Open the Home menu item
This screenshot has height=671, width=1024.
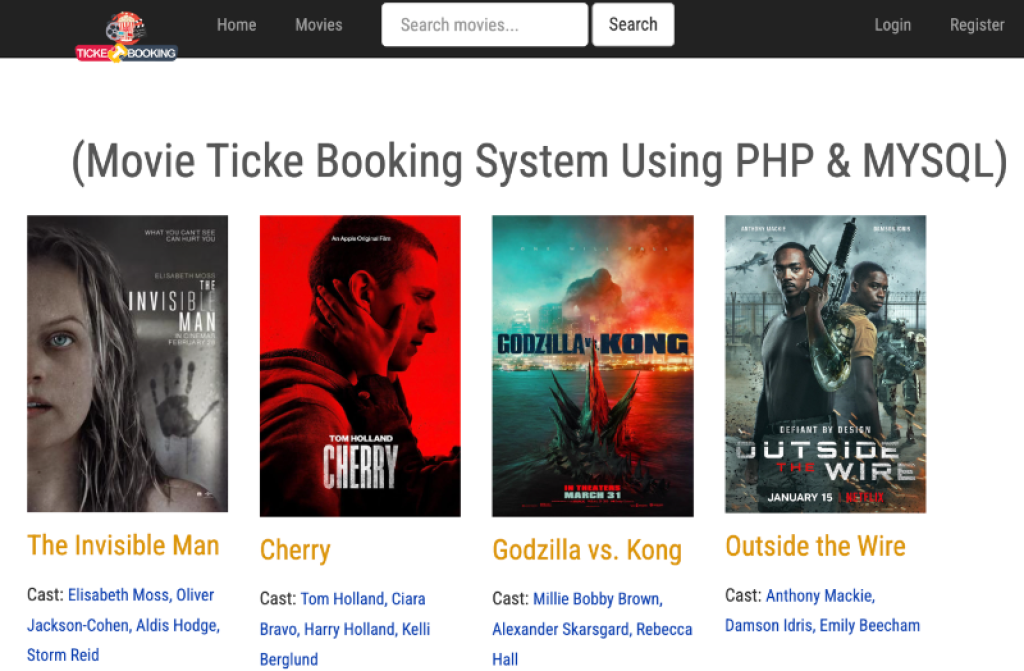pos(236,25)
